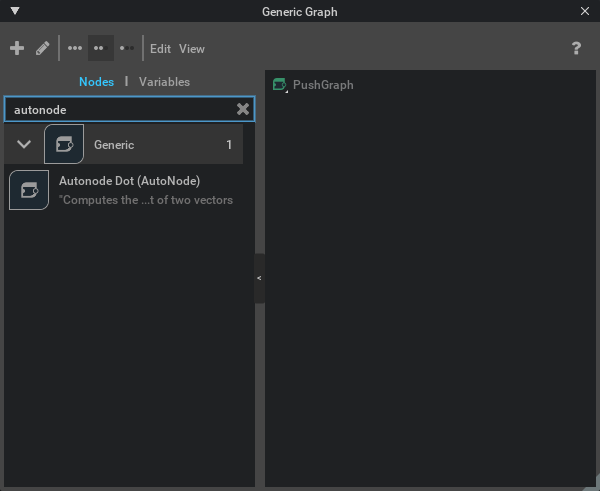600x491 pixels.
Task: Open the View menu
Action: 192,48
